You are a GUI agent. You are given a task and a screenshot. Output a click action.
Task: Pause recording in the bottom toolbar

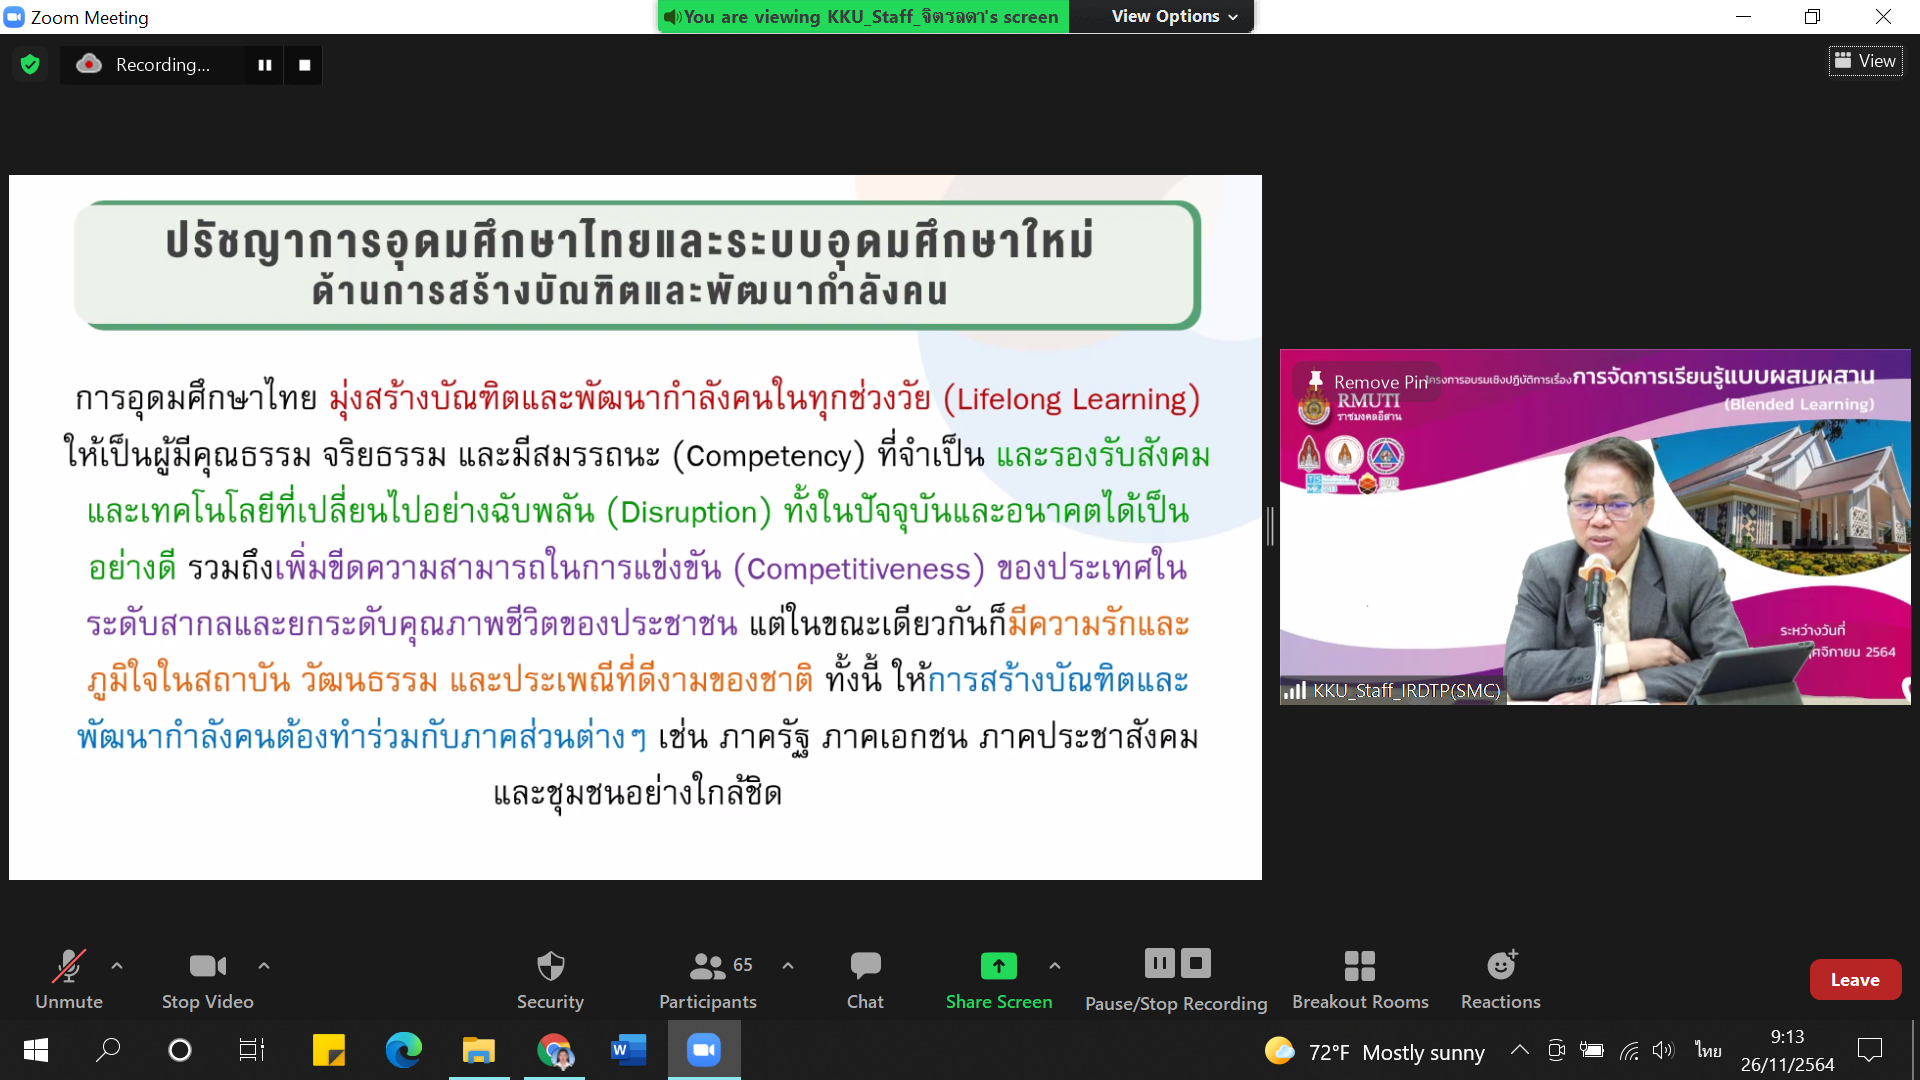(x=1159, y=963)
